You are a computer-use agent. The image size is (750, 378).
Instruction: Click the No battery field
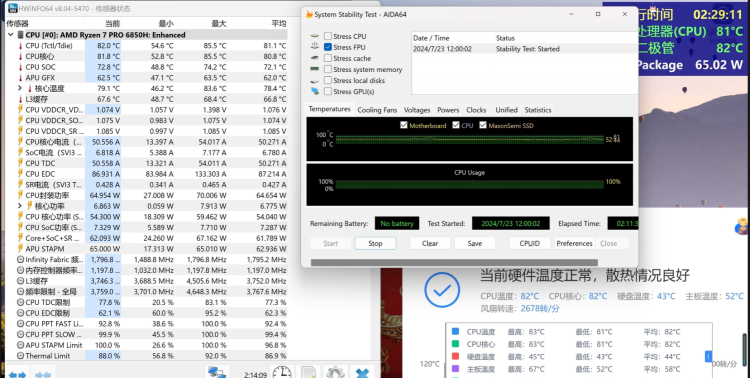(x=397, y=223)
